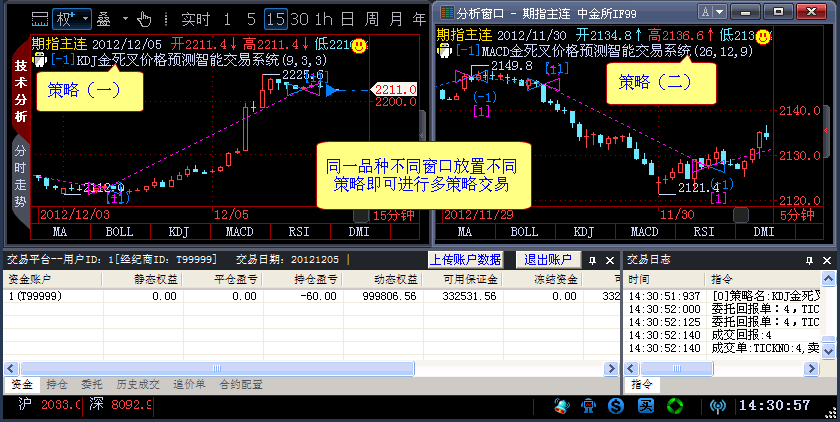Click the 上传账户数据 button
This screenshot has height=422, width=840.
(465, 260)
